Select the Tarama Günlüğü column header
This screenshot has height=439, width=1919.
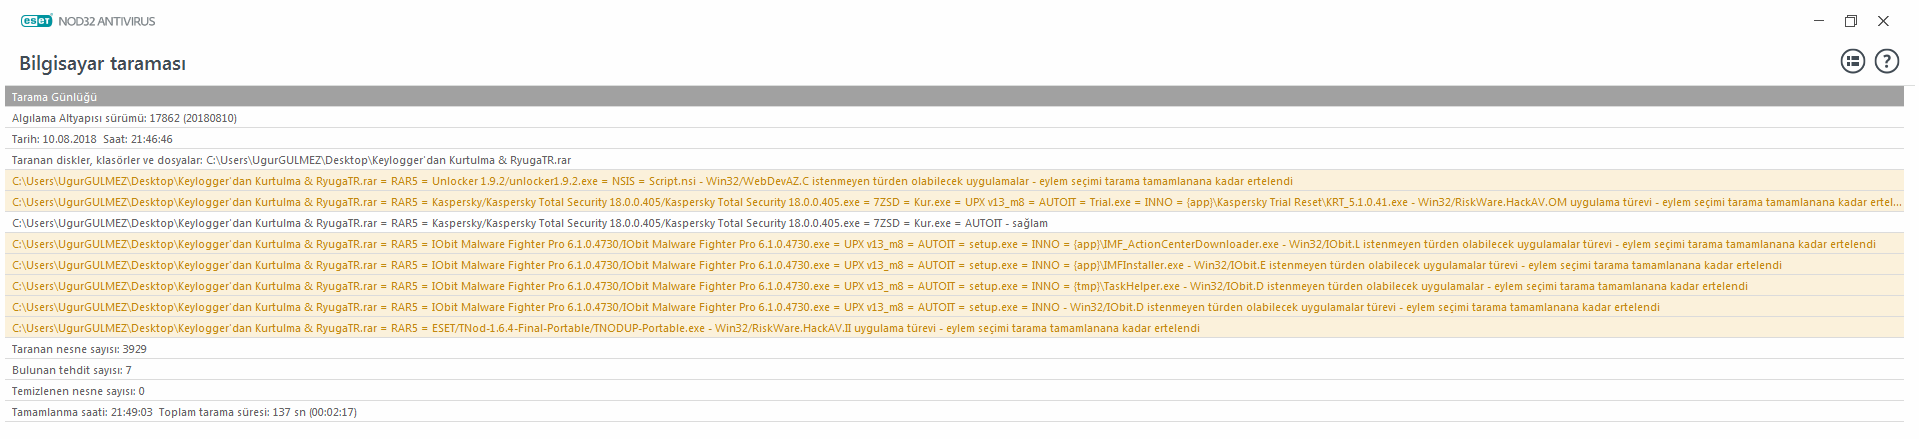point(954,97)
